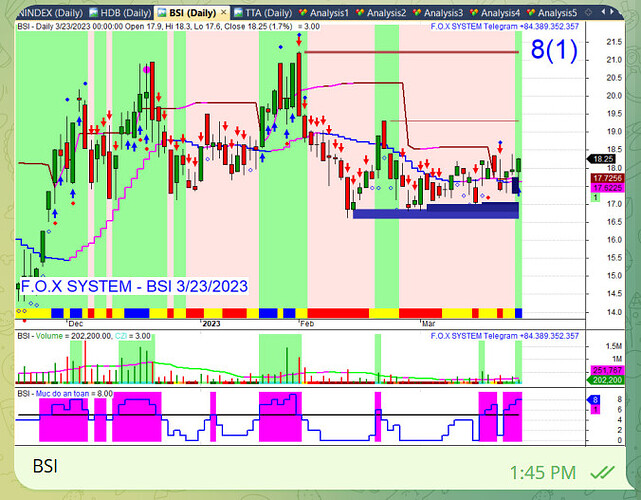This screenshot has width=641, height=500.
Task: Click the Analysis5 tab icon
Action: 531,13
